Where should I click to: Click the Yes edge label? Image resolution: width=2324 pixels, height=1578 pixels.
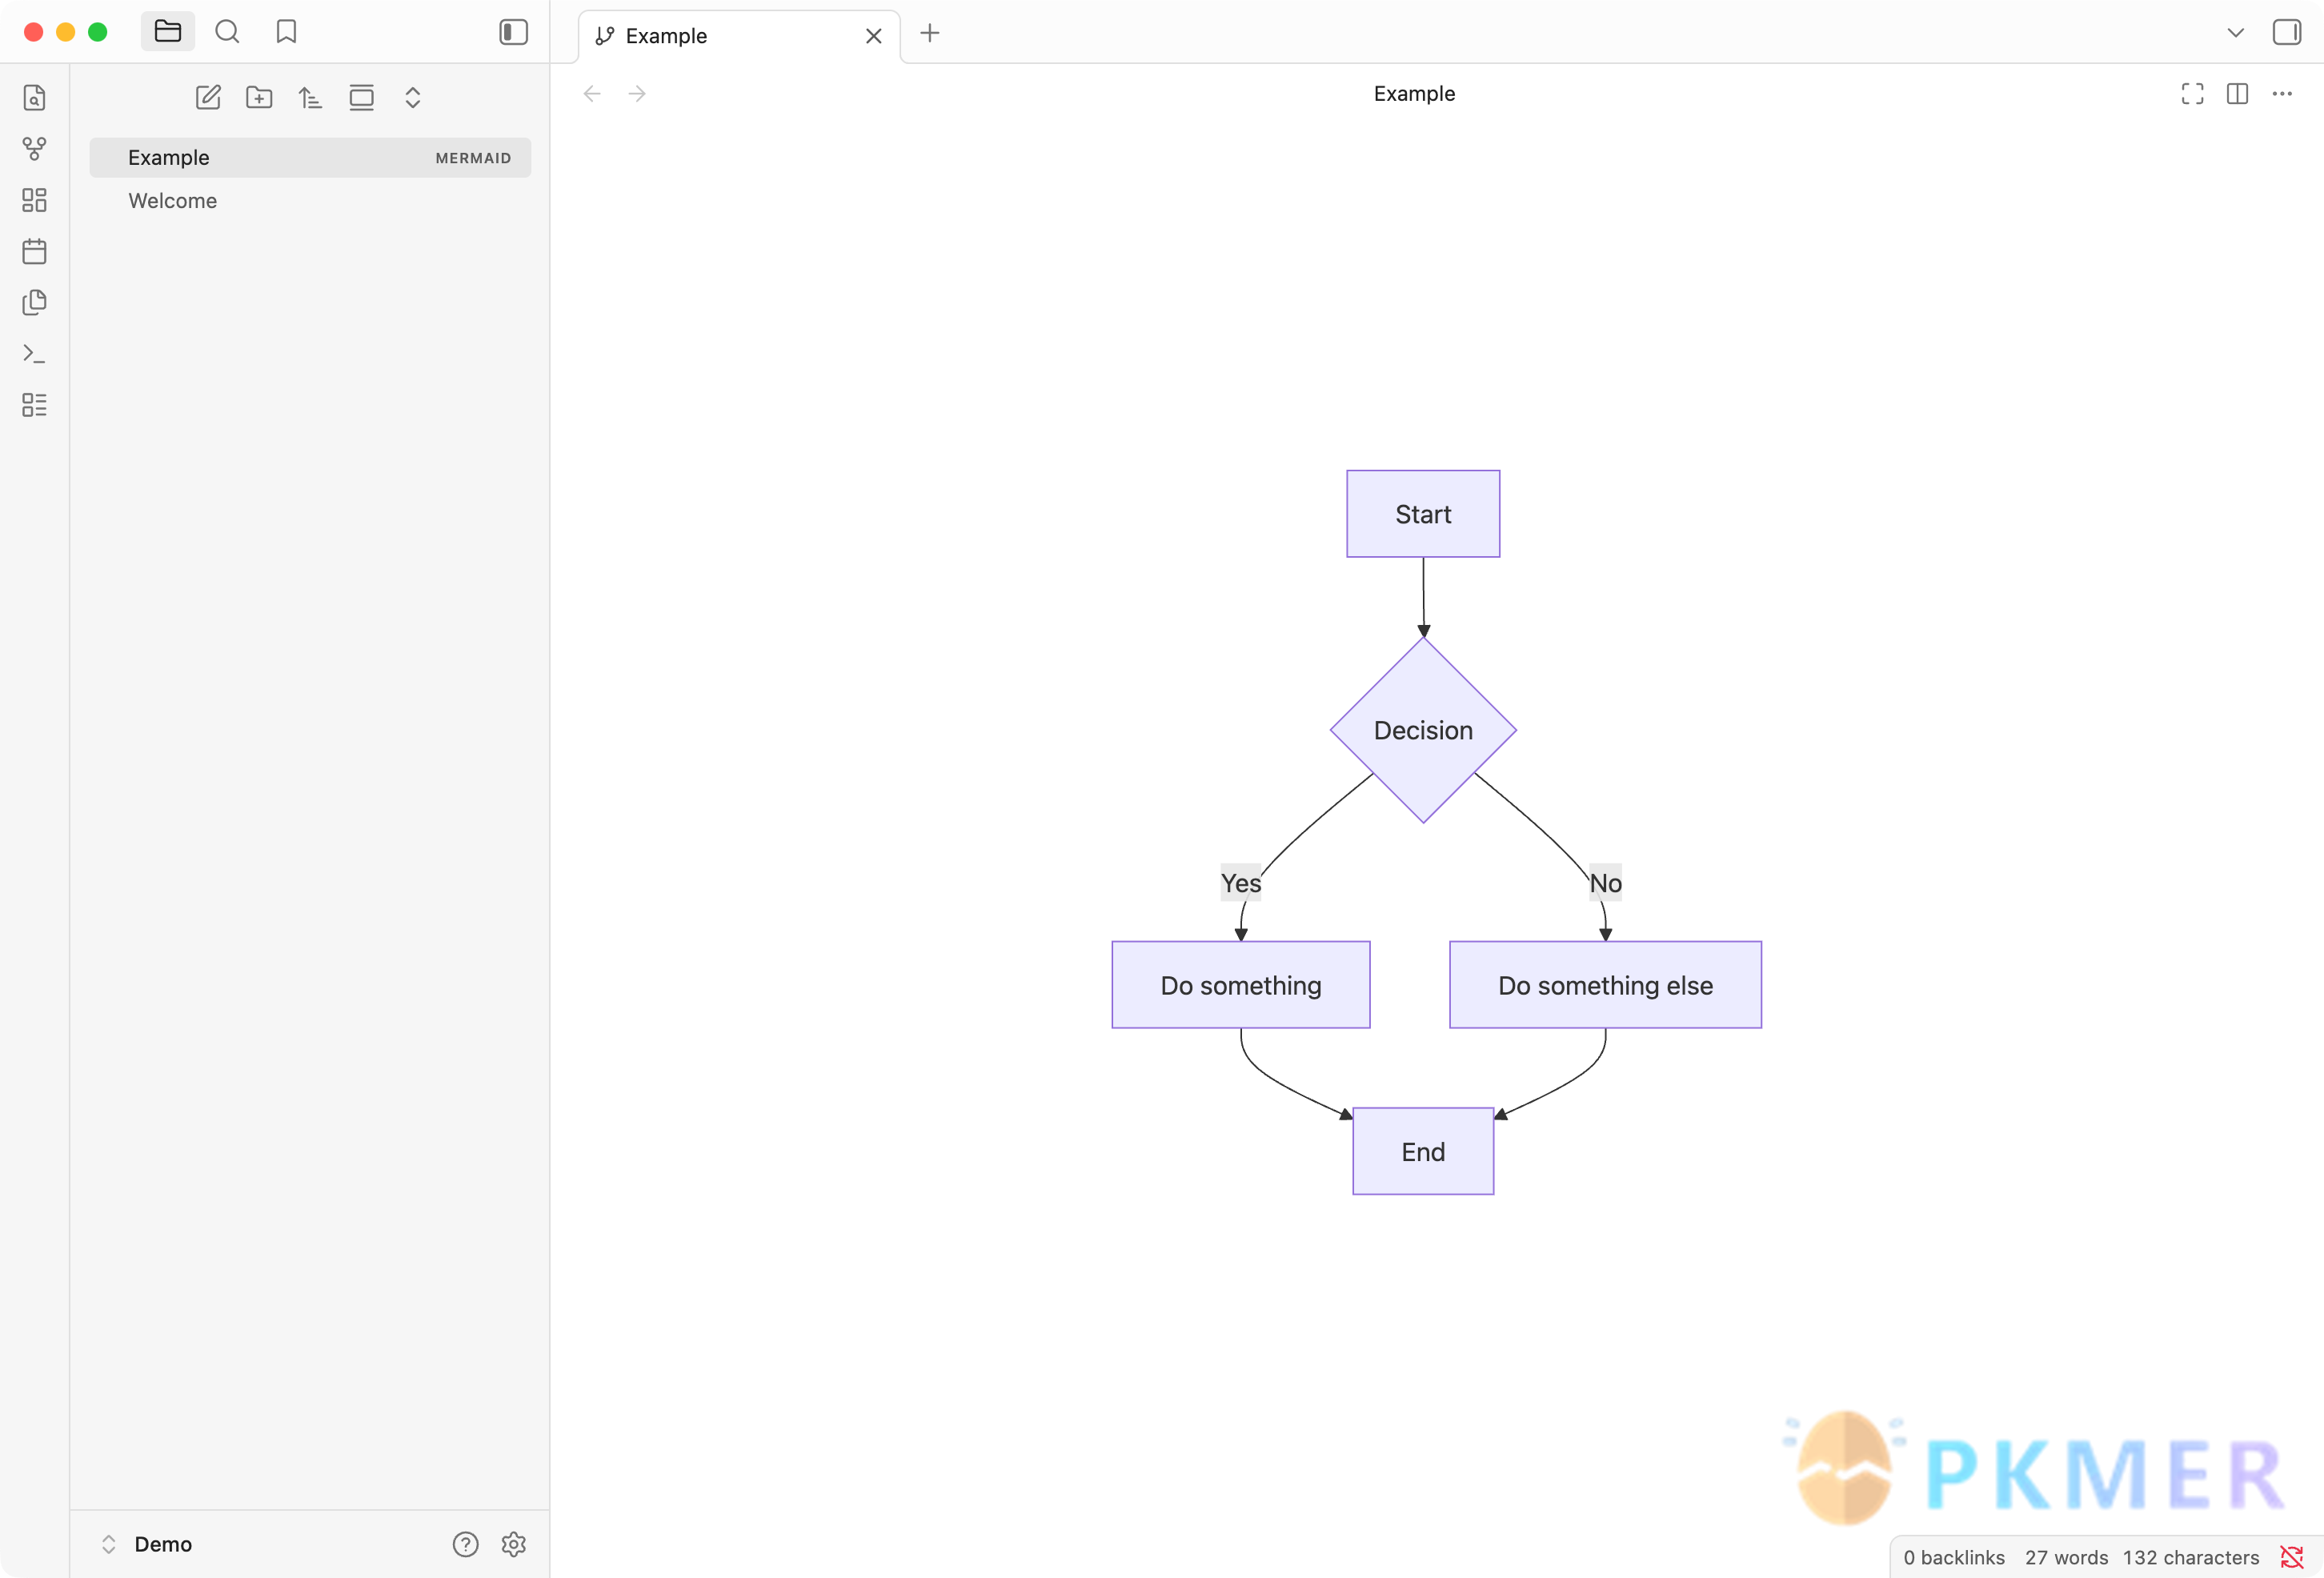(1240, 883)
